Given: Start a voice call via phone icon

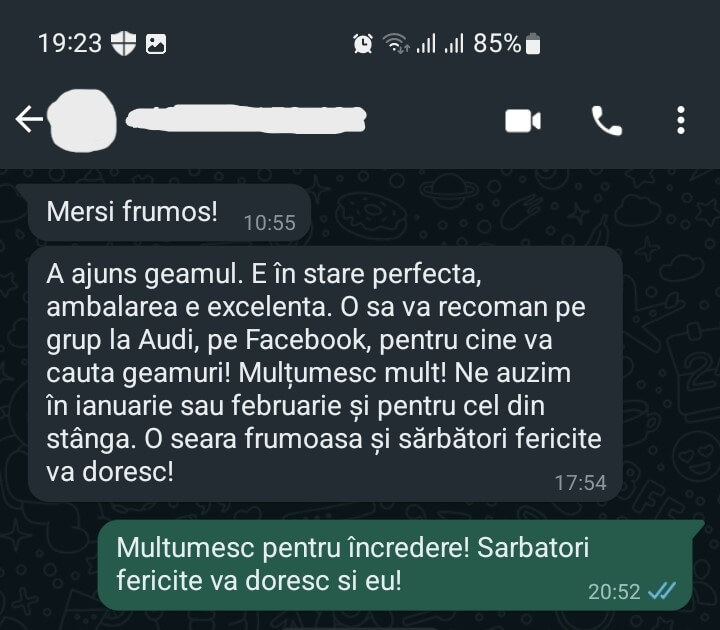Looking at the screenshot, I should click(606, 121).
